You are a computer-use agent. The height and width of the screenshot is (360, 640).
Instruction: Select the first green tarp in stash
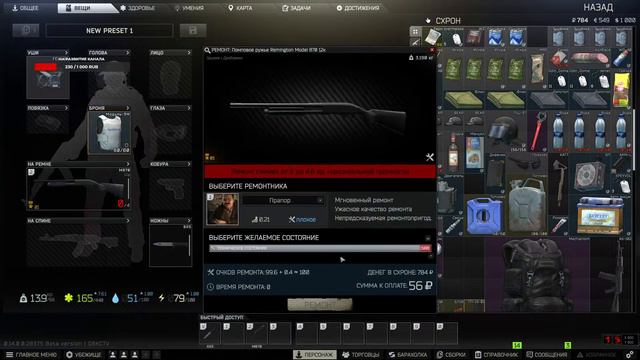pyautogui.click(x=464, y=100)
